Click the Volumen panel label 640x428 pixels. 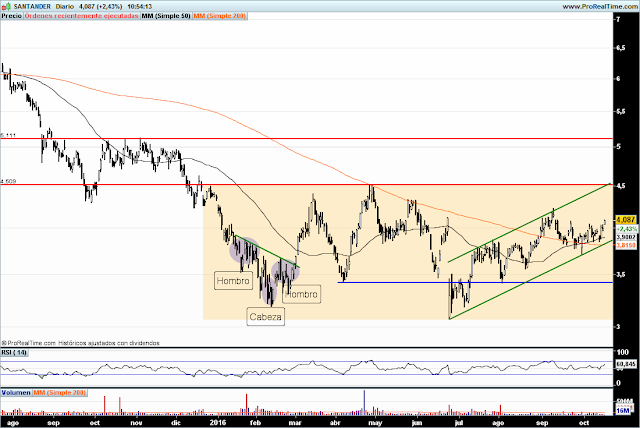pyautogui.click(x=16, y=393)
